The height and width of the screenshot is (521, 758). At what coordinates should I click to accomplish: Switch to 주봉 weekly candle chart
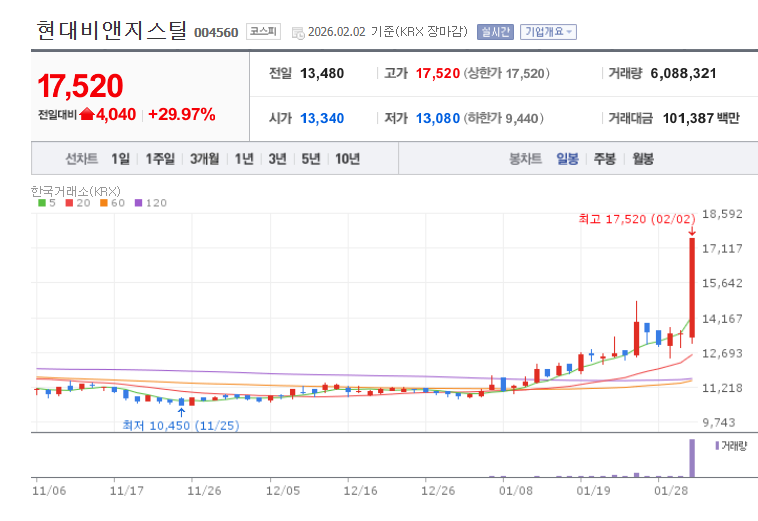point(605,159)
